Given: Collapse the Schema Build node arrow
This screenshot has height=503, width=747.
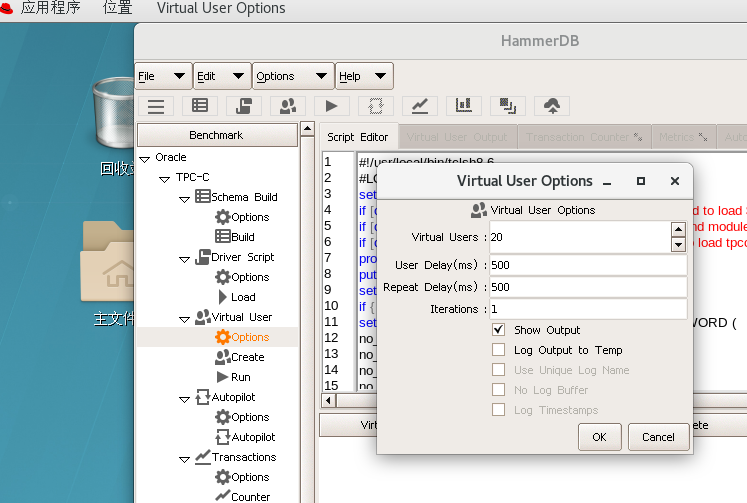Looking at the screenshot, I should 184,199.
